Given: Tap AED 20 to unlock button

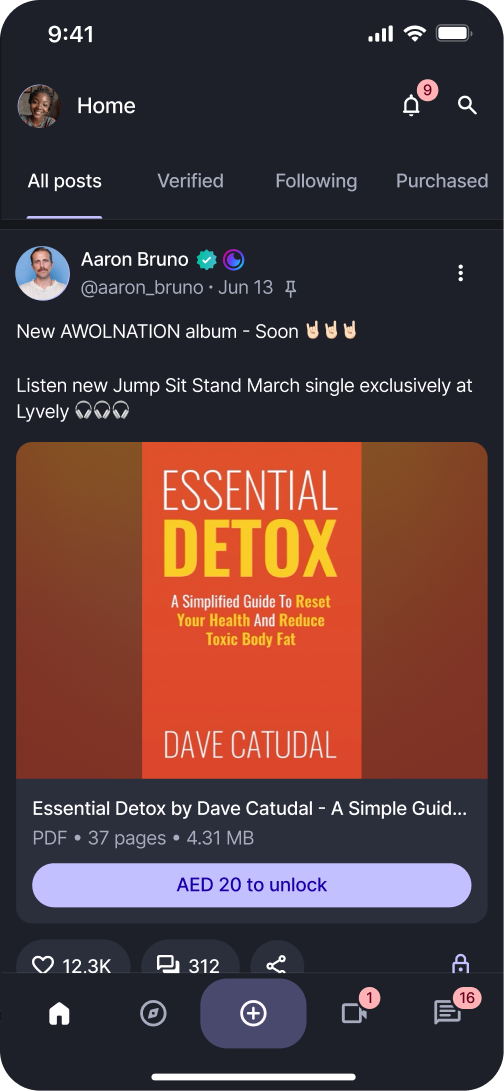Looking at the screenshot, I should pyautogui.click(x=252, y=885).
